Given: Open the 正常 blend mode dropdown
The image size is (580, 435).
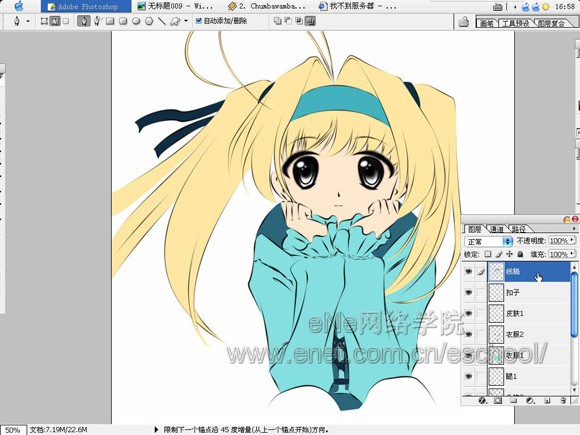Looking at the screenshot, I should 488,242.
